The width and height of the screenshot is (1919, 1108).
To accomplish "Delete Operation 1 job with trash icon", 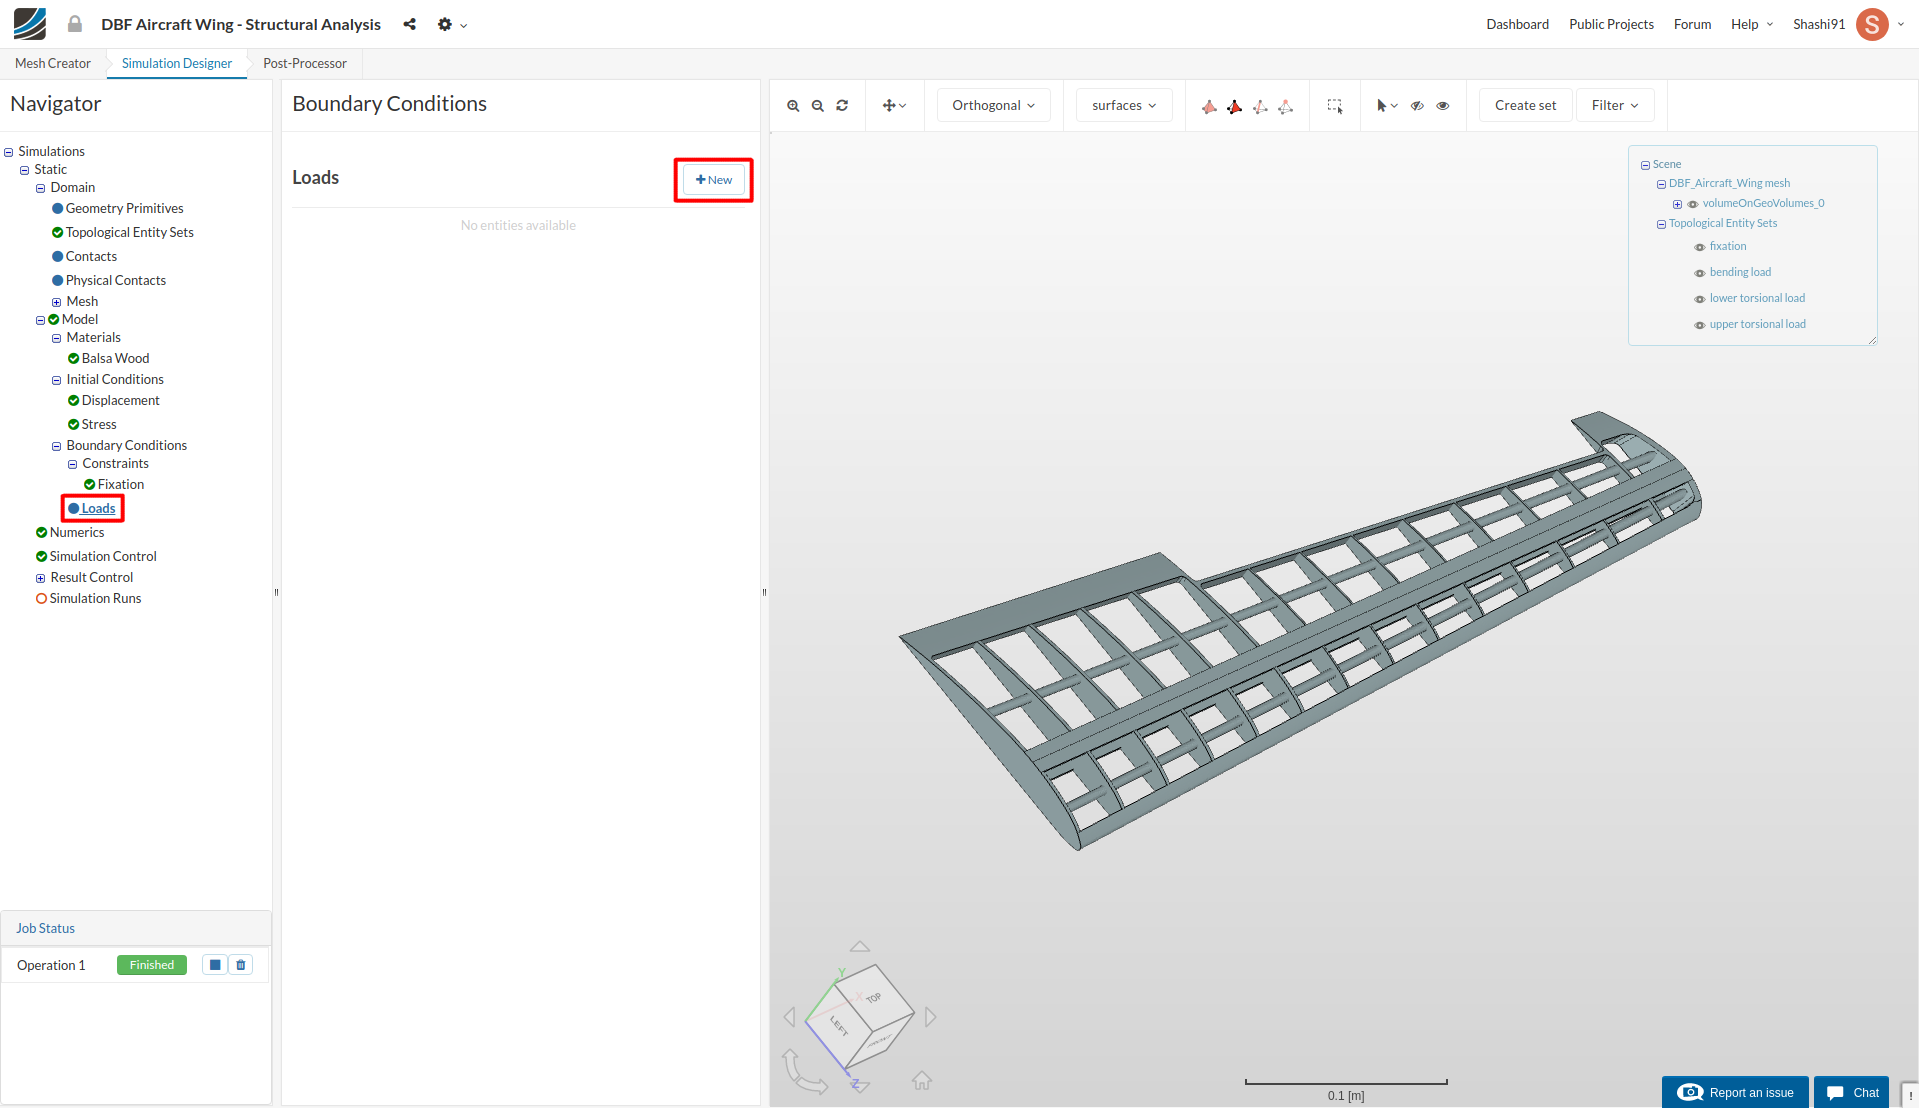I will coord(241,965).
